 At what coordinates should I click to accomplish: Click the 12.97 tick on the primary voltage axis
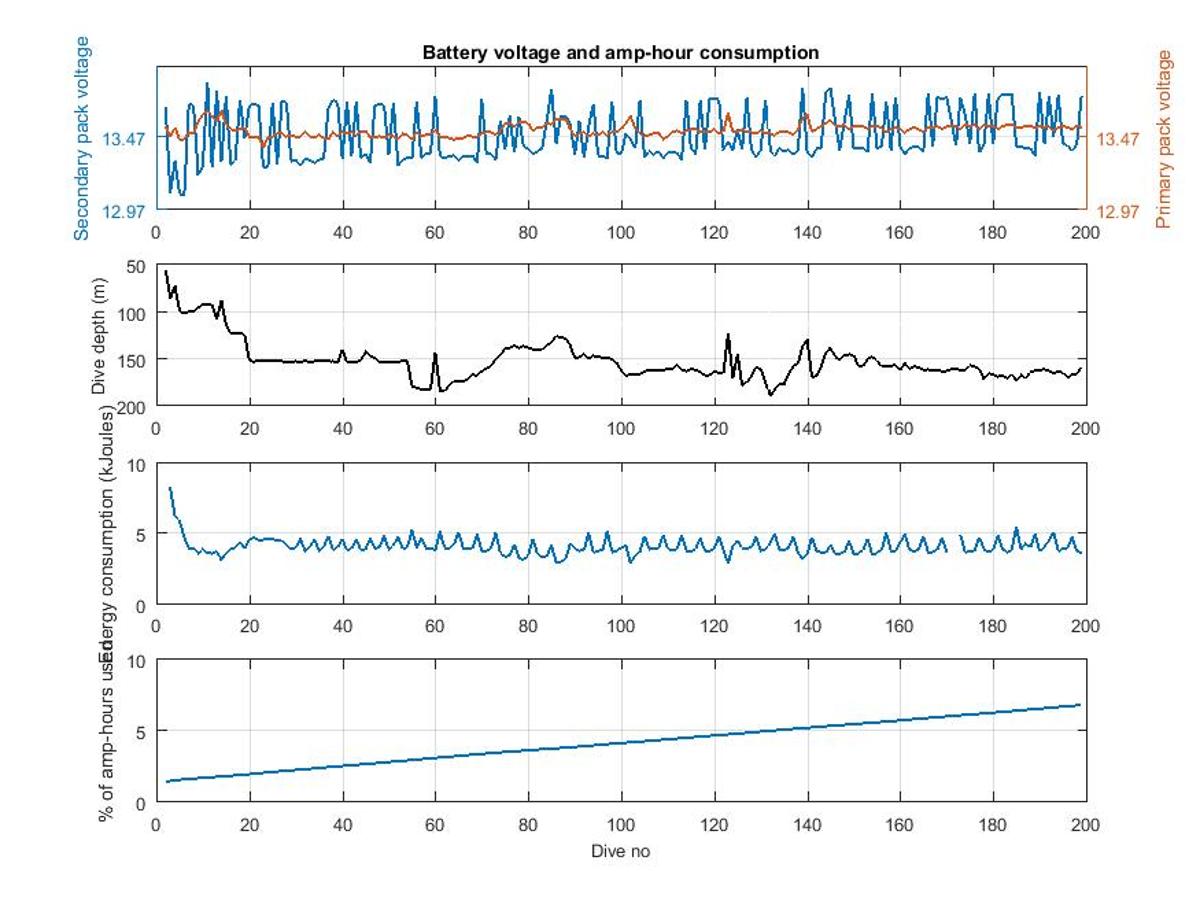click(x=1118, y=211)
